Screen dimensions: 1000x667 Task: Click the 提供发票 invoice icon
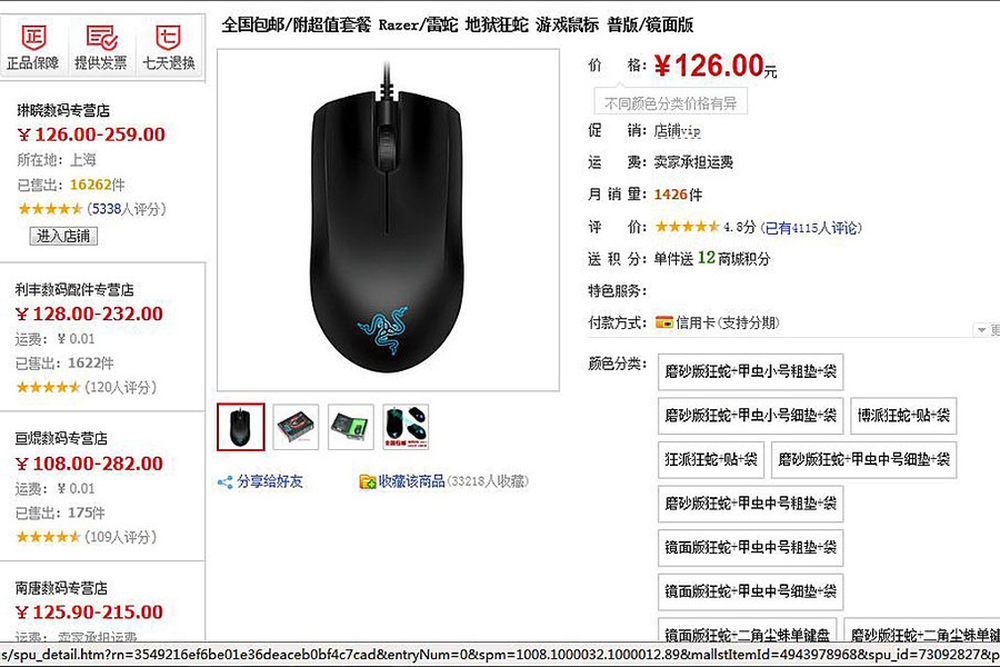(x=101, y=38)
